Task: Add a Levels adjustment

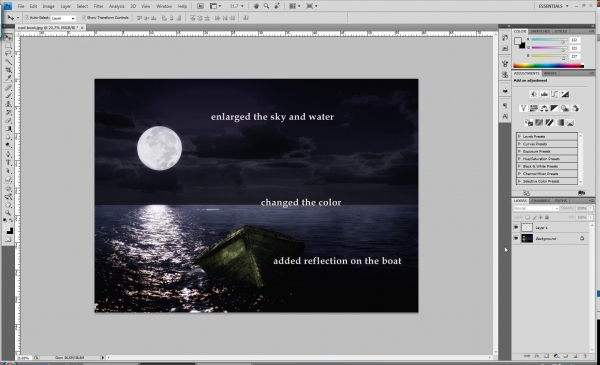Action: click(544, 94)
